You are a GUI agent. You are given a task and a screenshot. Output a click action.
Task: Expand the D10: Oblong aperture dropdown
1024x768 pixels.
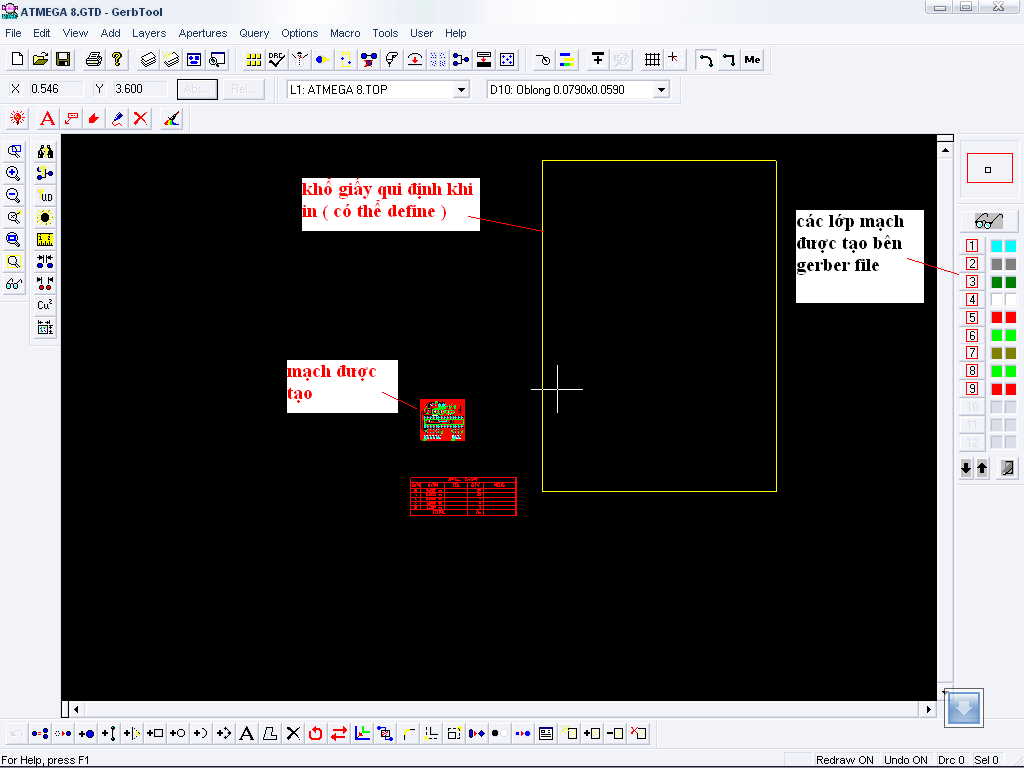[661, 89]
